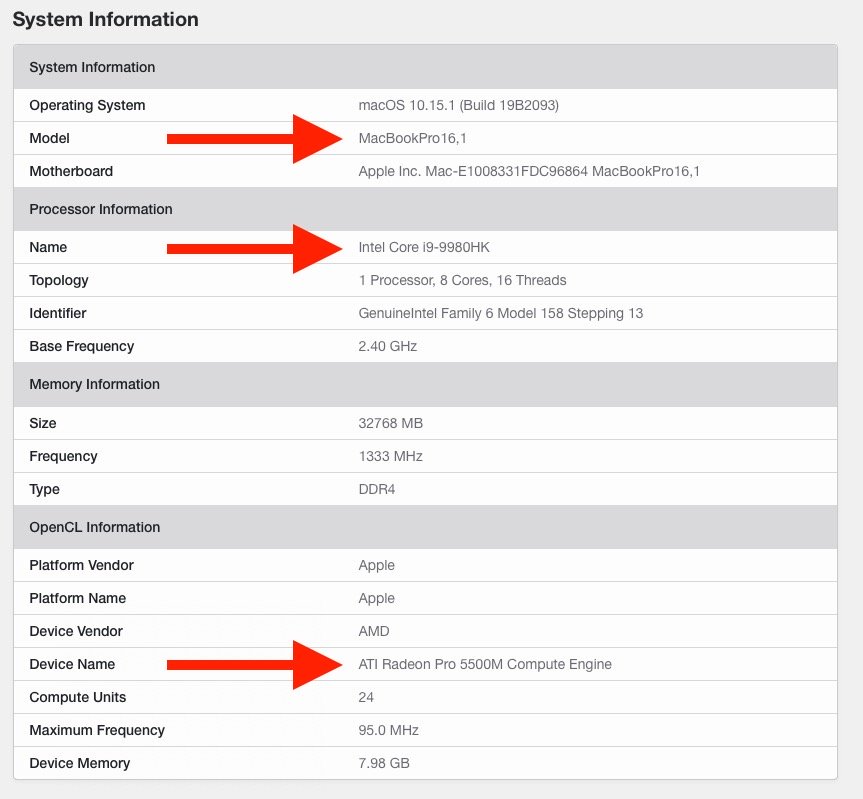Click the red arrow pointing to Intel Core i9-9980HK
The width and height of the screenshot is (863, 799).
pyautogui.click(x=254, y=249)
